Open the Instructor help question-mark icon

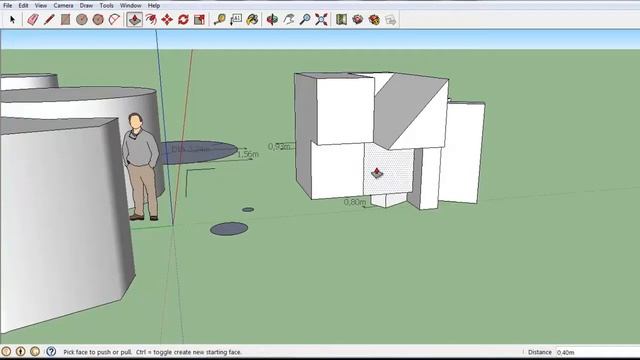(x=51, y=351)
